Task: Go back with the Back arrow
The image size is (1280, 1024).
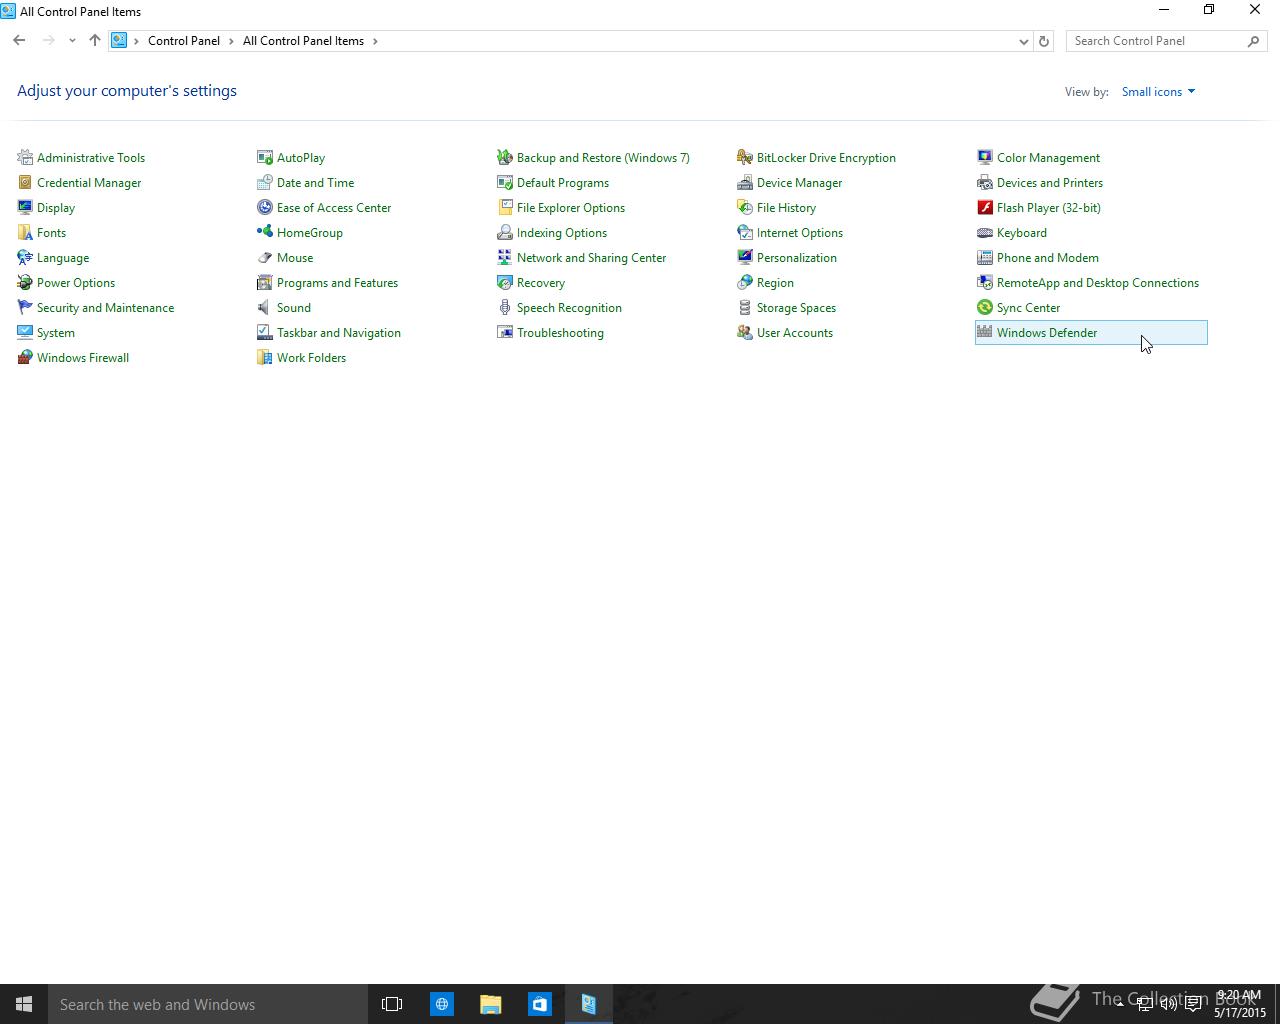Action: tap(19, 41)
